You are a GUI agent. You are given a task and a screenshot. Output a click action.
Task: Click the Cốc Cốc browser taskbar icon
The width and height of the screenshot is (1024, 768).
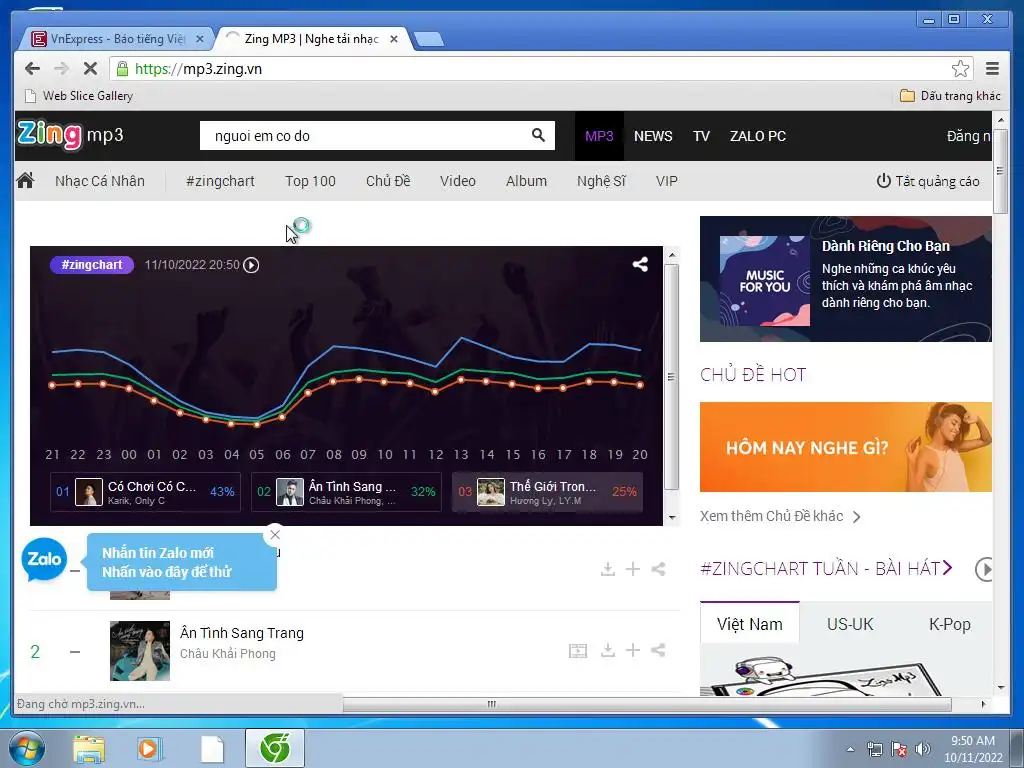pos(275,748)
